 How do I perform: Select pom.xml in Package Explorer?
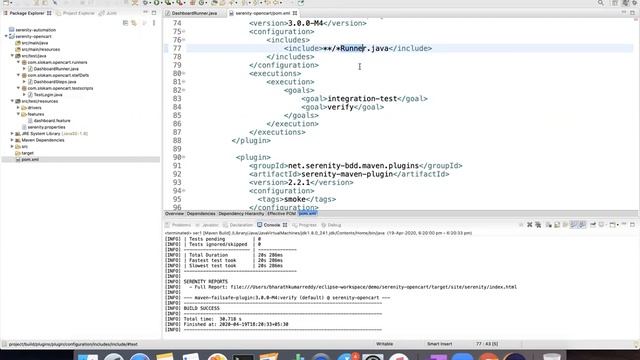point(30,160)
